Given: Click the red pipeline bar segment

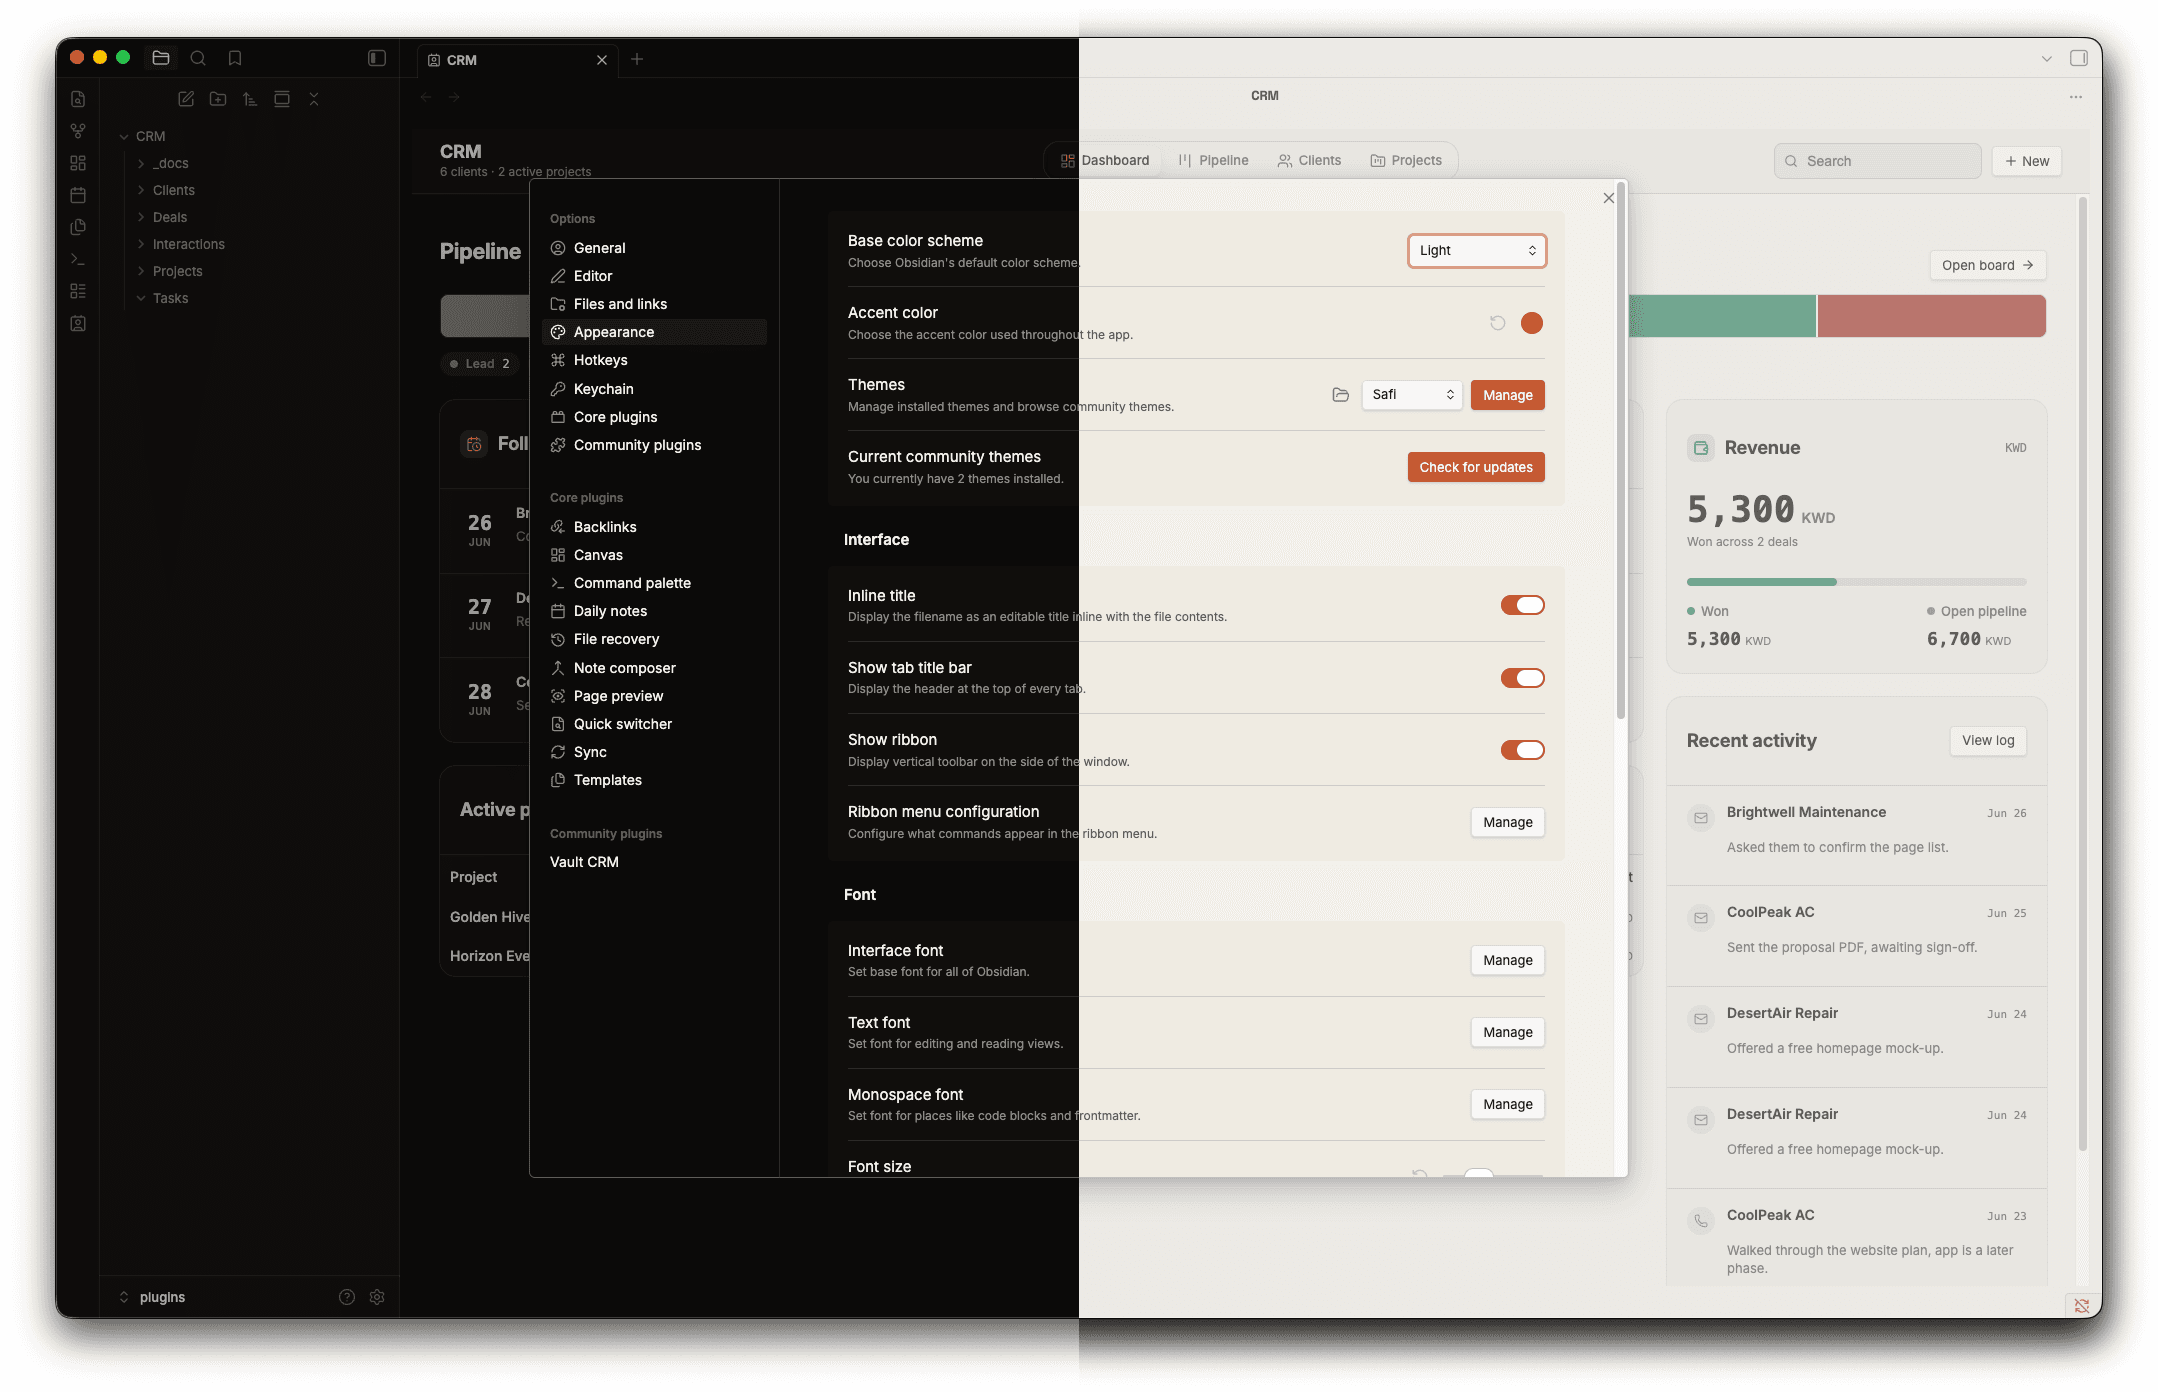Looking at the screenshot, I should click(x=1932, y=316).
